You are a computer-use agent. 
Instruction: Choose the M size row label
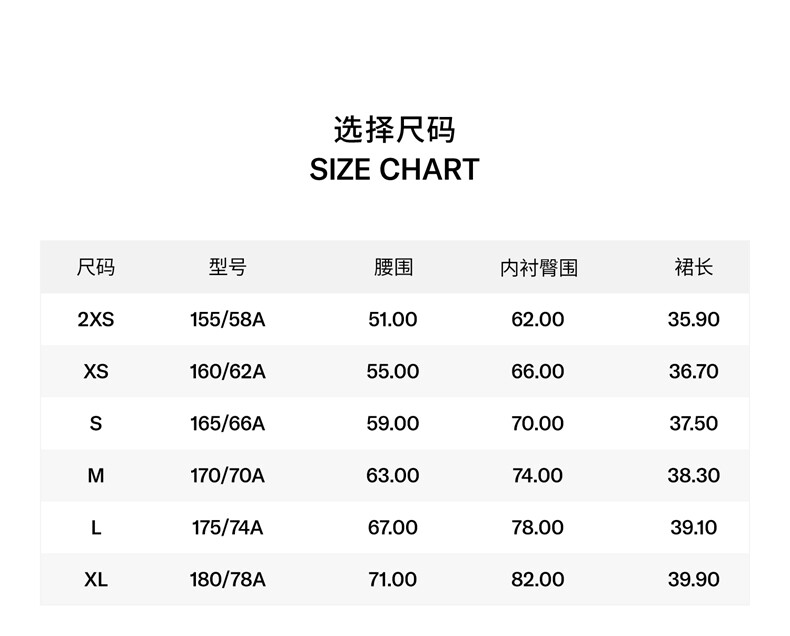(x=96, y=476)
